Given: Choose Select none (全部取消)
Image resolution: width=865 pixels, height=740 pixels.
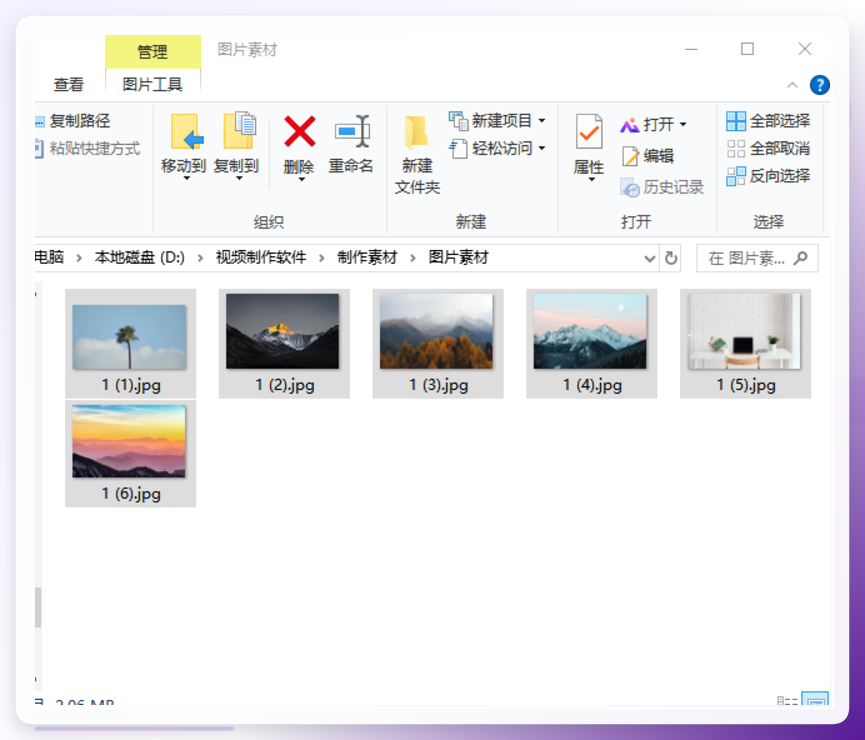Looking at the screenshot, I should coord(768,148).
